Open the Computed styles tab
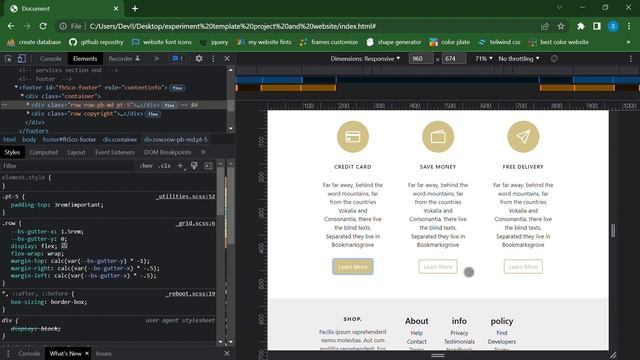This screenshot has height=360, width=640. click(x=44, y=152)
